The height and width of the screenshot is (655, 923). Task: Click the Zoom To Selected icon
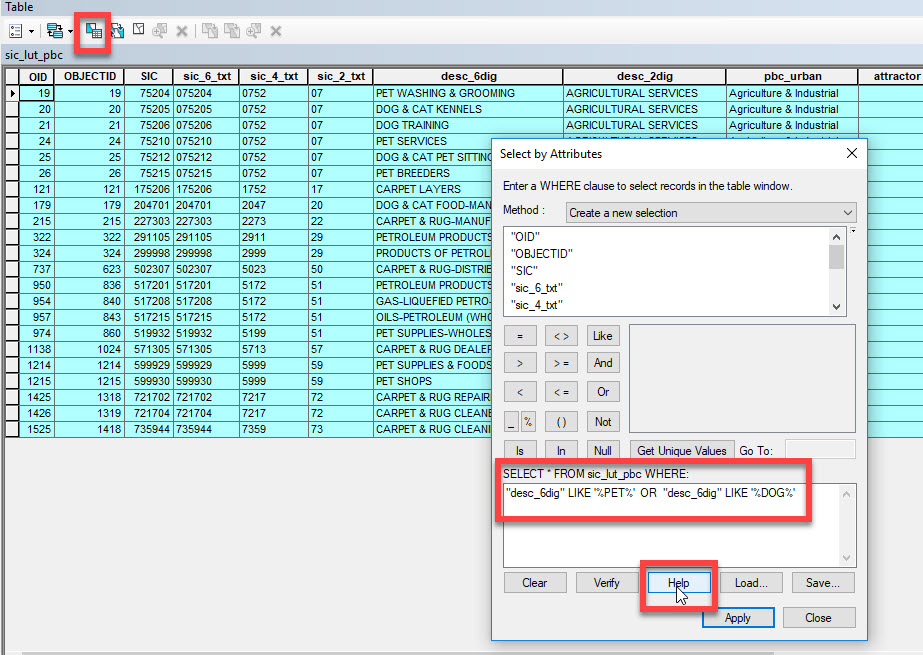[160, 31]
